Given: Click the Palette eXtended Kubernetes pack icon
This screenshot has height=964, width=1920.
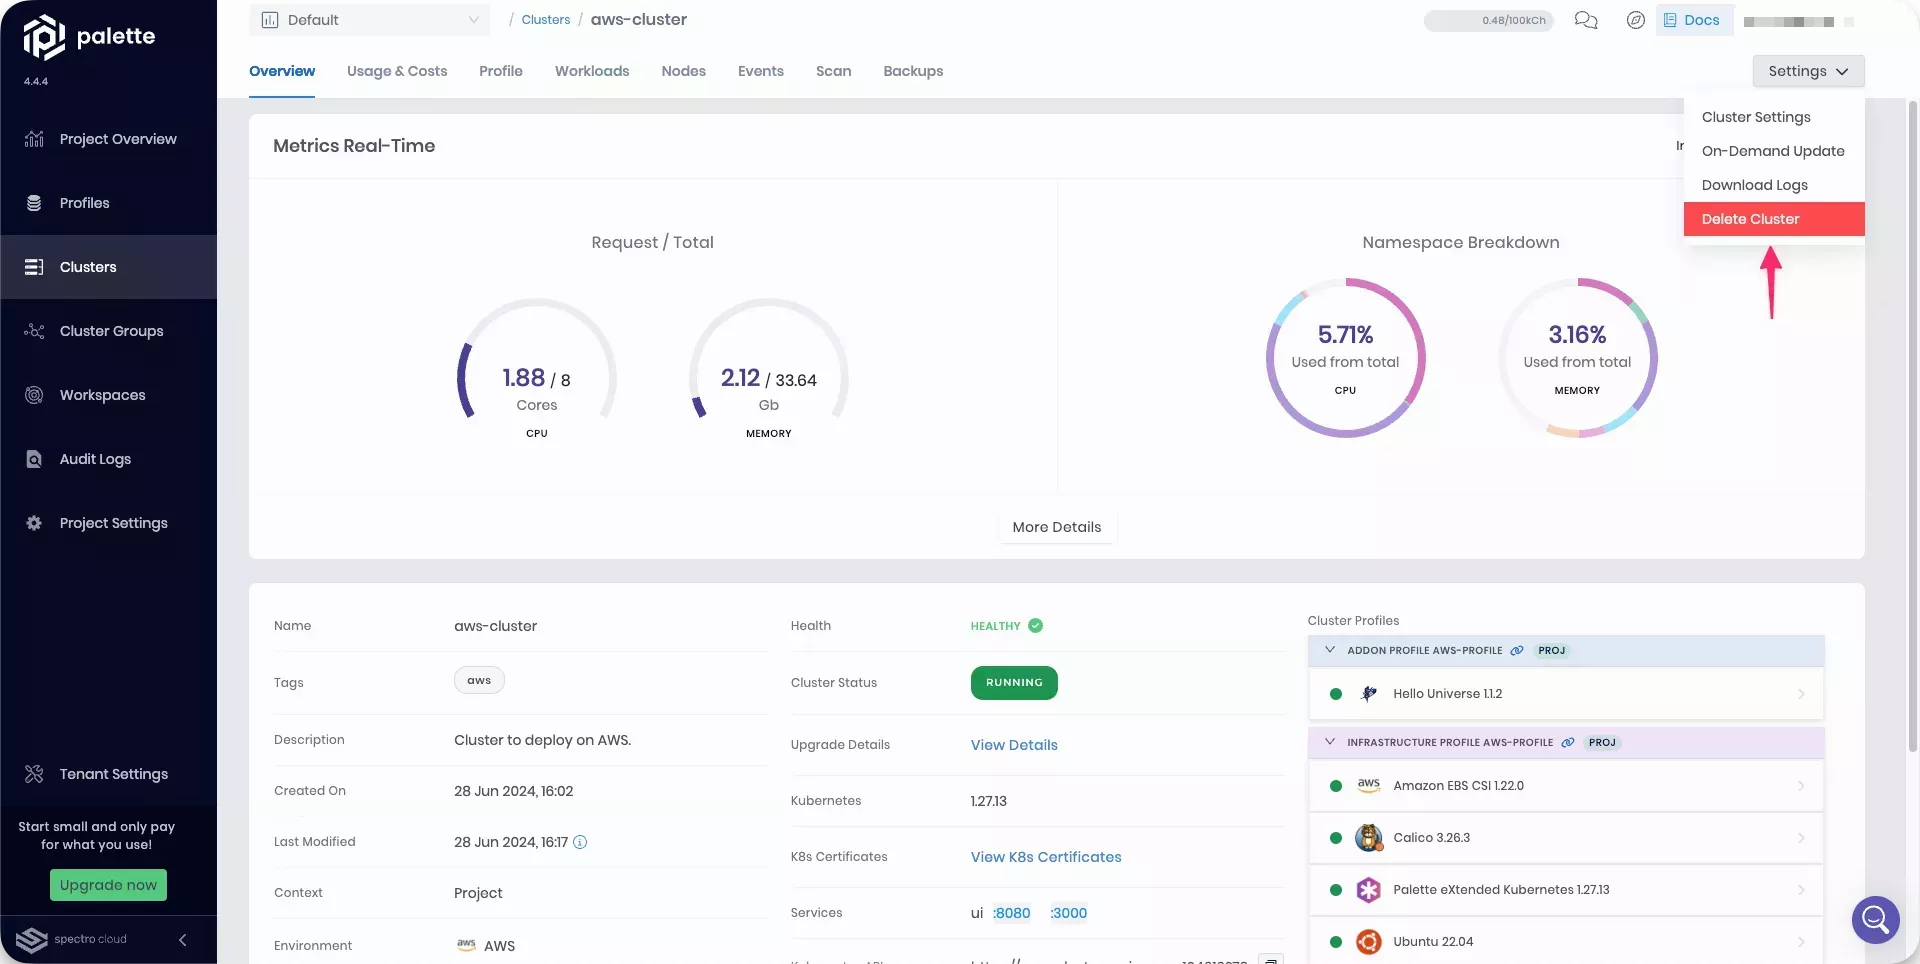Looking at the screenshot, I should pos(1369,890).
